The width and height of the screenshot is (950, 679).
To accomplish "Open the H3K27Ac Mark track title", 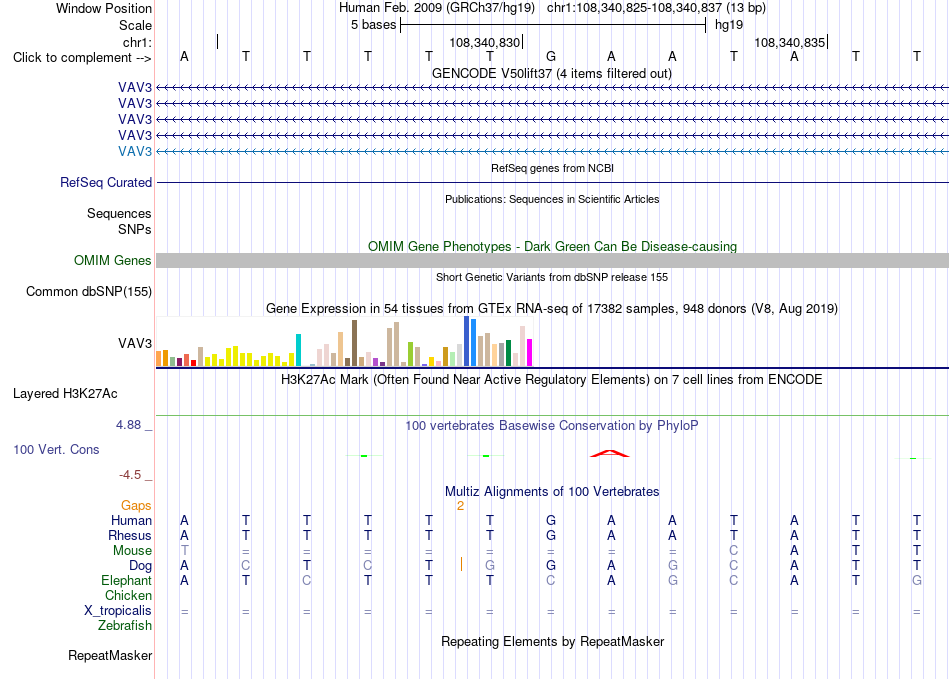I will (552, 380).
